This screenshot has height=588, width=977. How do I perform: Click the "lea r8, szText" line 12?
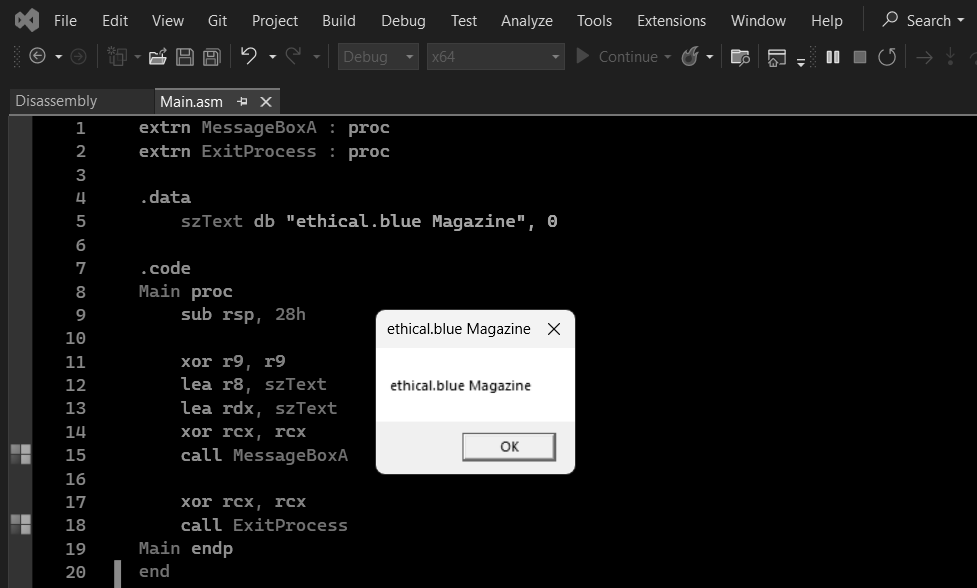254,384
